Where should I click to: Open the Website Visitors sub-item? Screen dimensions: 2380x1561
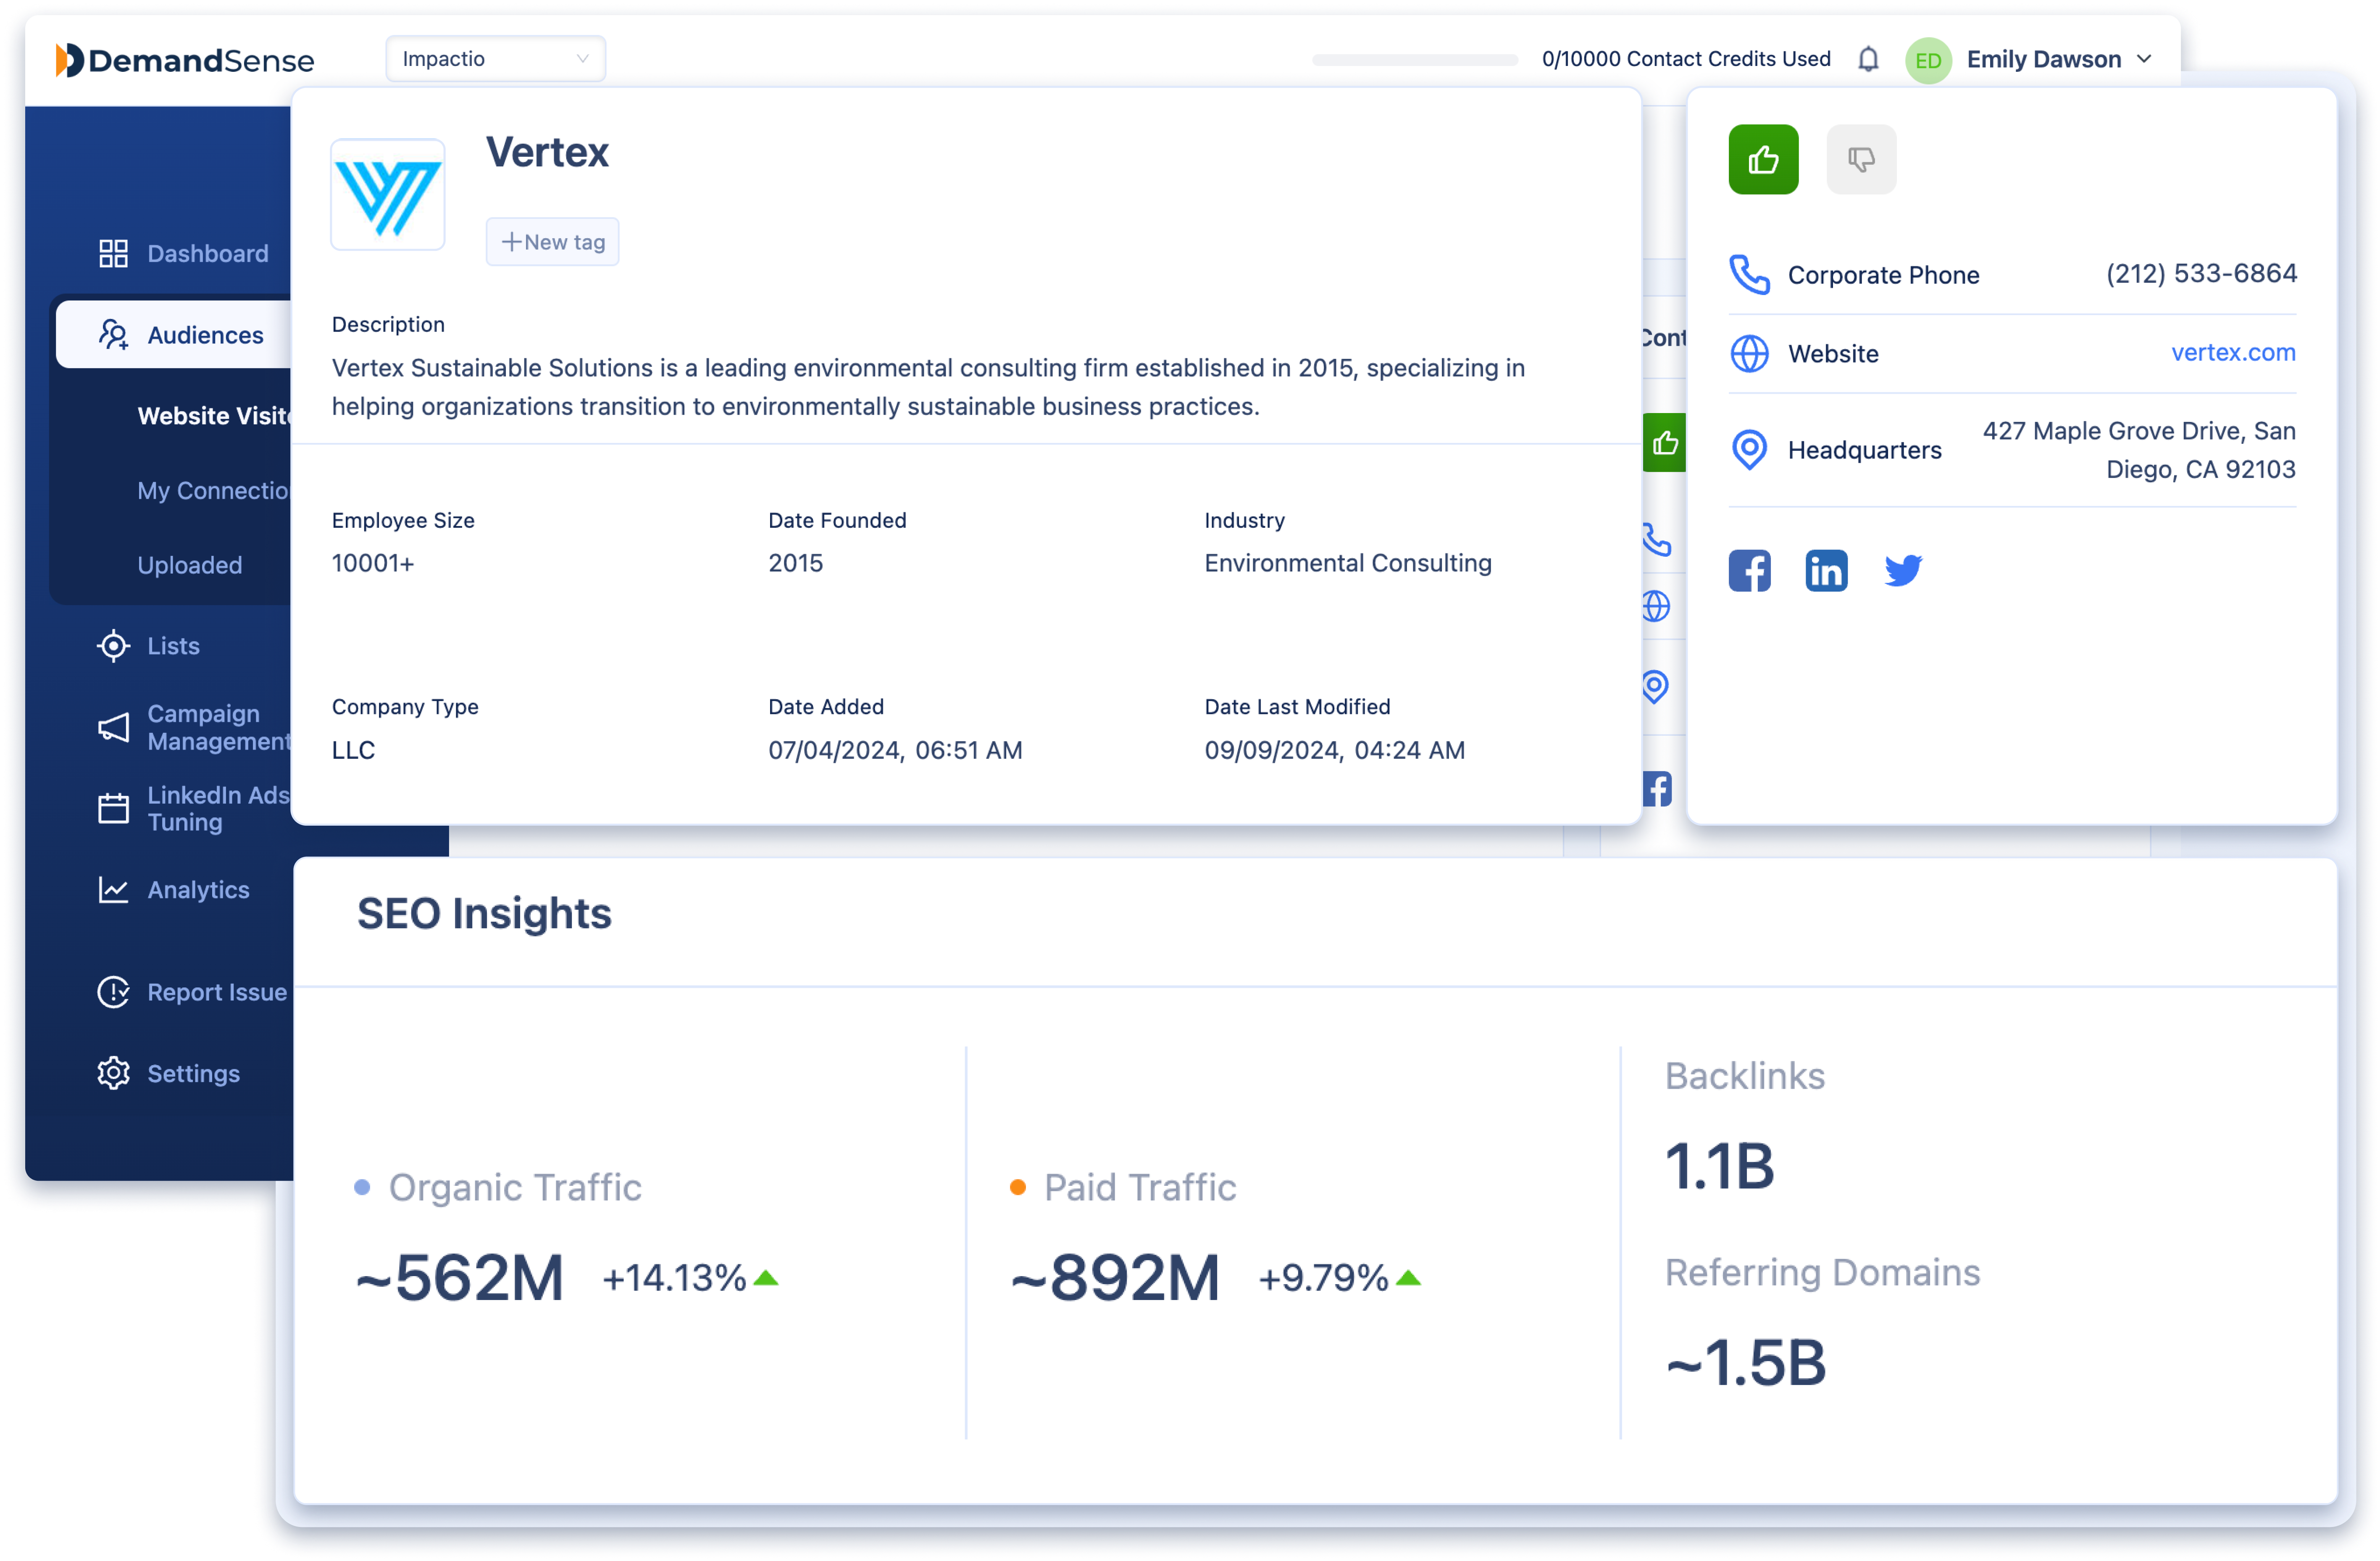(214, 415)
